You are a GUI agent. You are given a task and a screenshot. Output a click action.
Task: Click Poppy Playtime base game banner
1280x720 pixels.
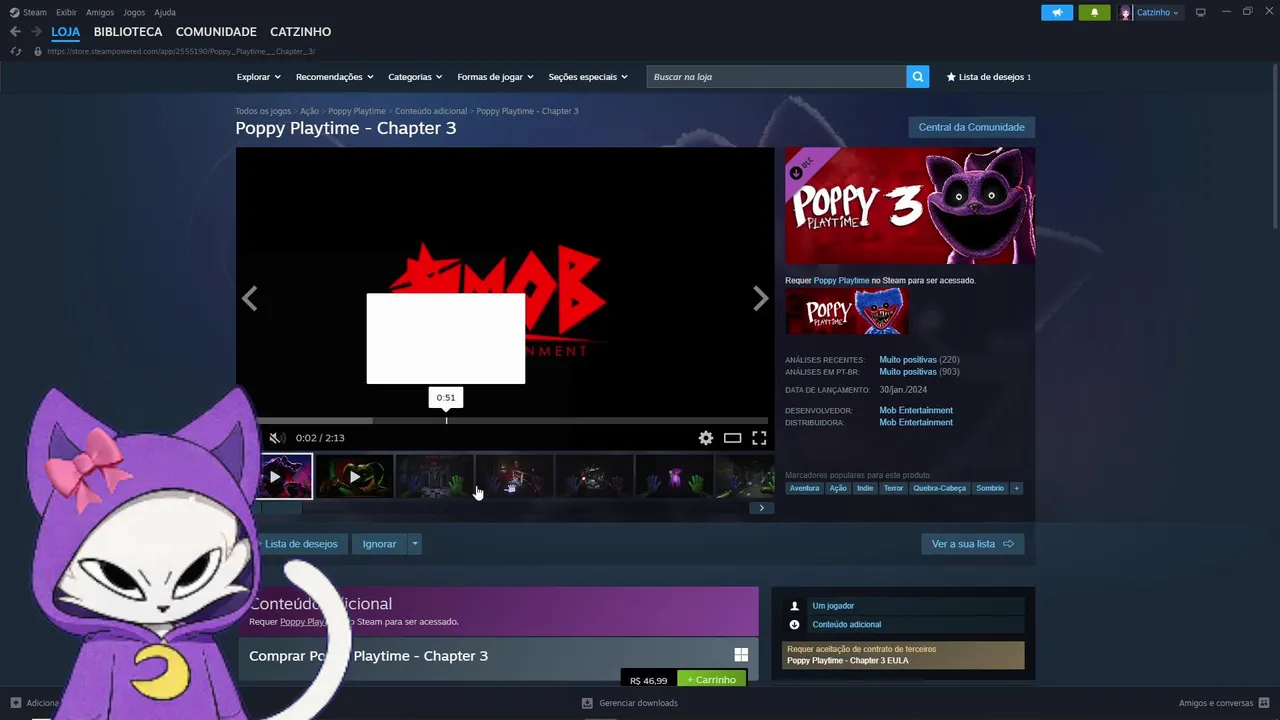click(x=846, y=312)
